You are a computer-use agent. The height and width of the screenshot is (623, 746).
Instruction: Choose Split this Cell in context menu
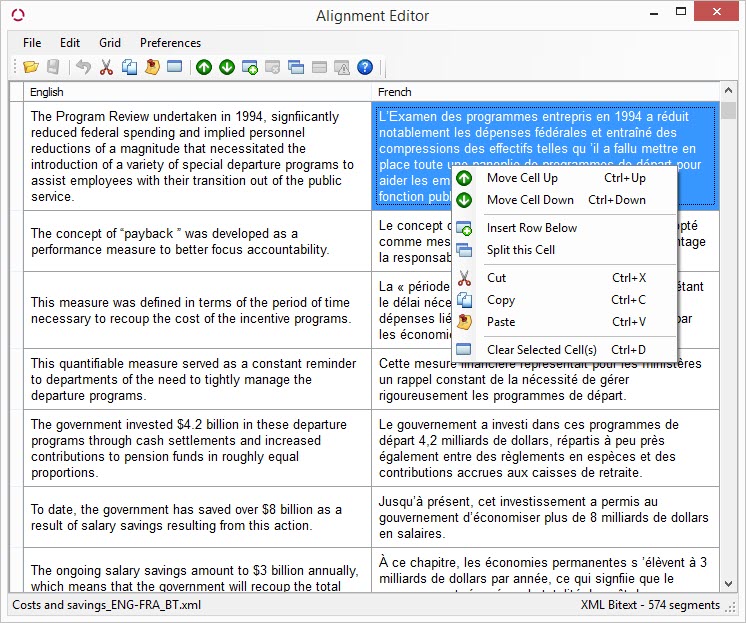click(564, 250)
